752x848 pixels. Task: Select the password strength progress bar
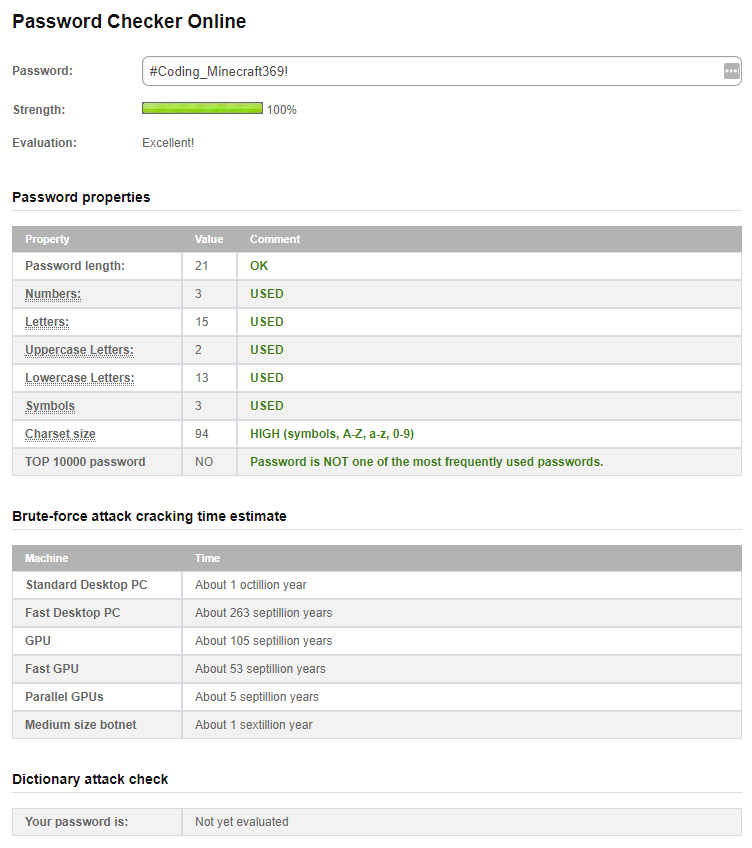coord(201,108)
